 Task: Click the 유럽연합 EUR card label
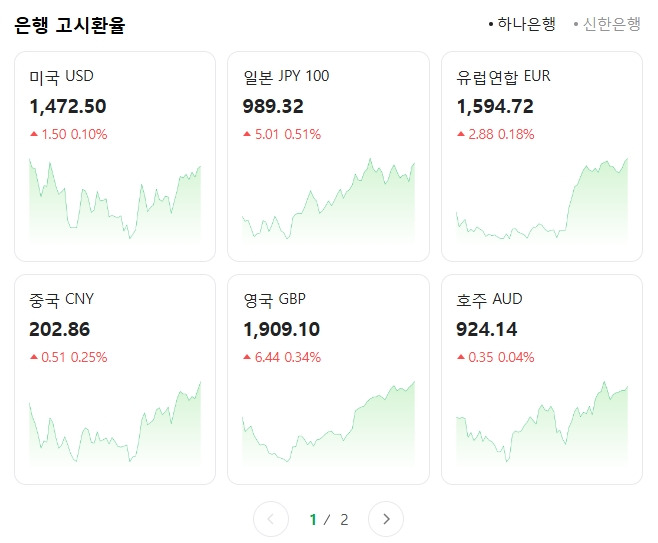[x=503, y=77]
